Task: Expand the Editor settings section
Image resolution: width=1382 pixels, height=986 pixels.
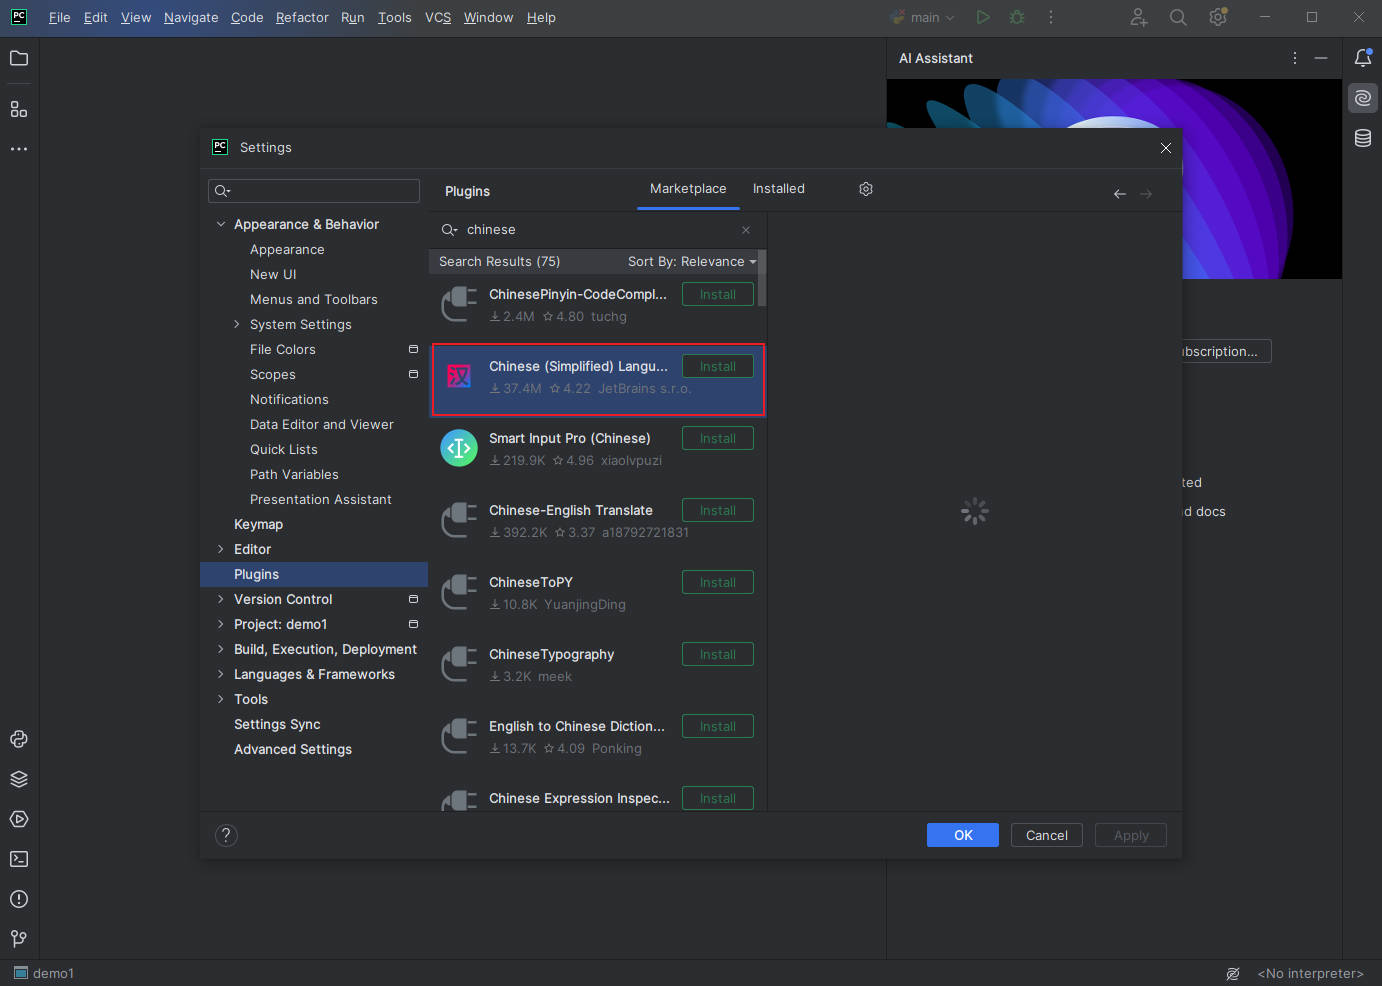Action: [221, 549]
